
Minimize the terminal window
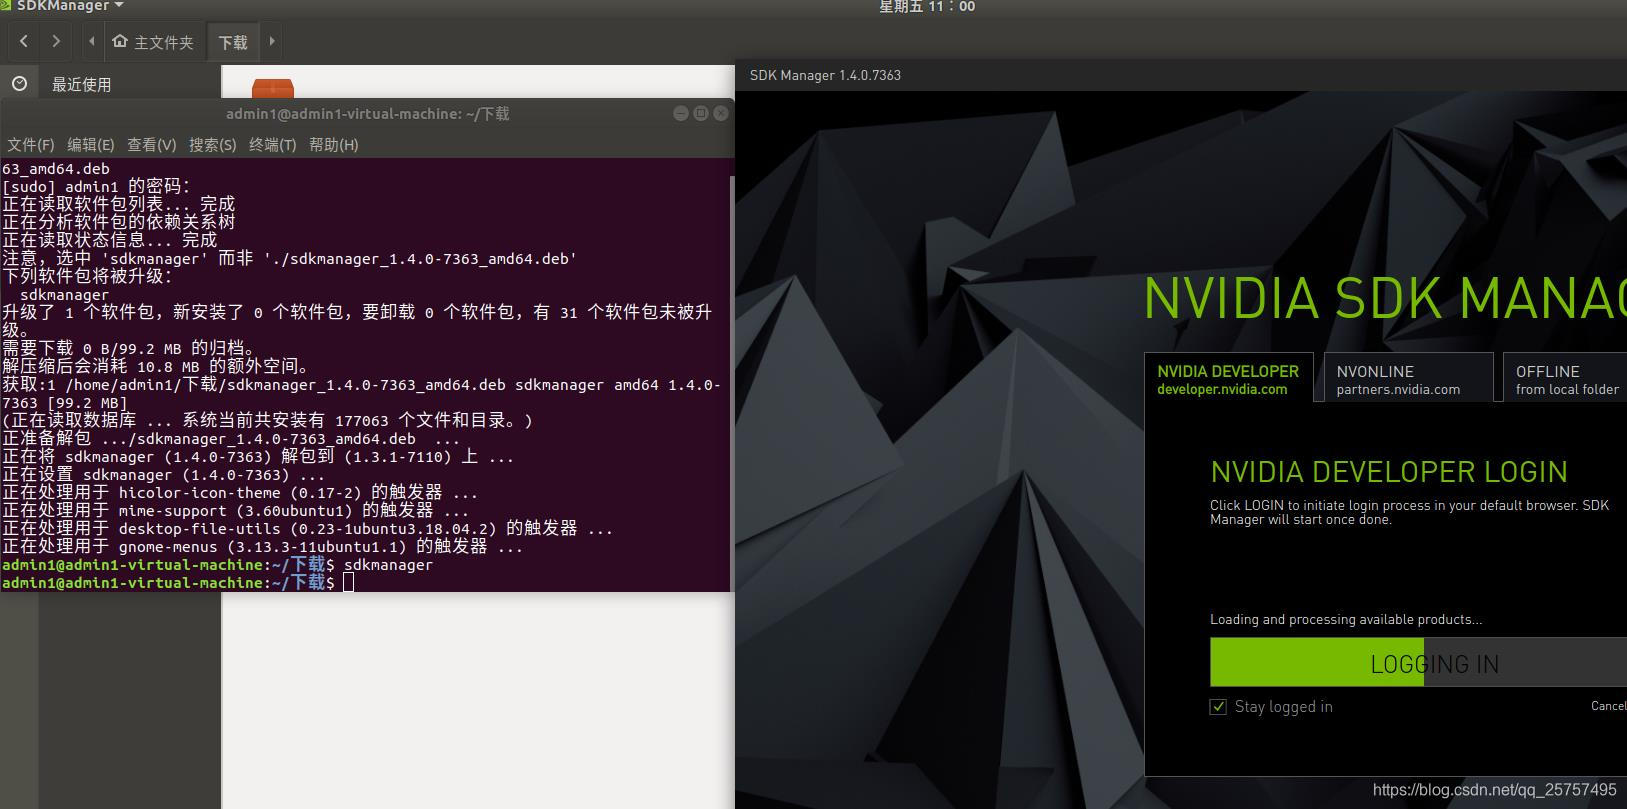point(681,113)
